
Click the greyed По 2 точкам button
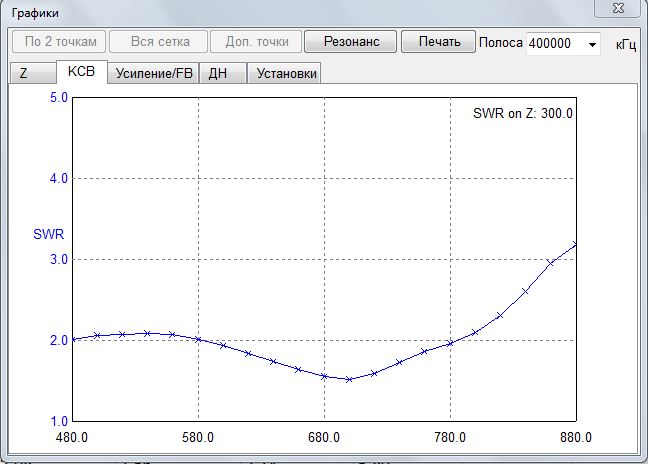tap(59, 42)
